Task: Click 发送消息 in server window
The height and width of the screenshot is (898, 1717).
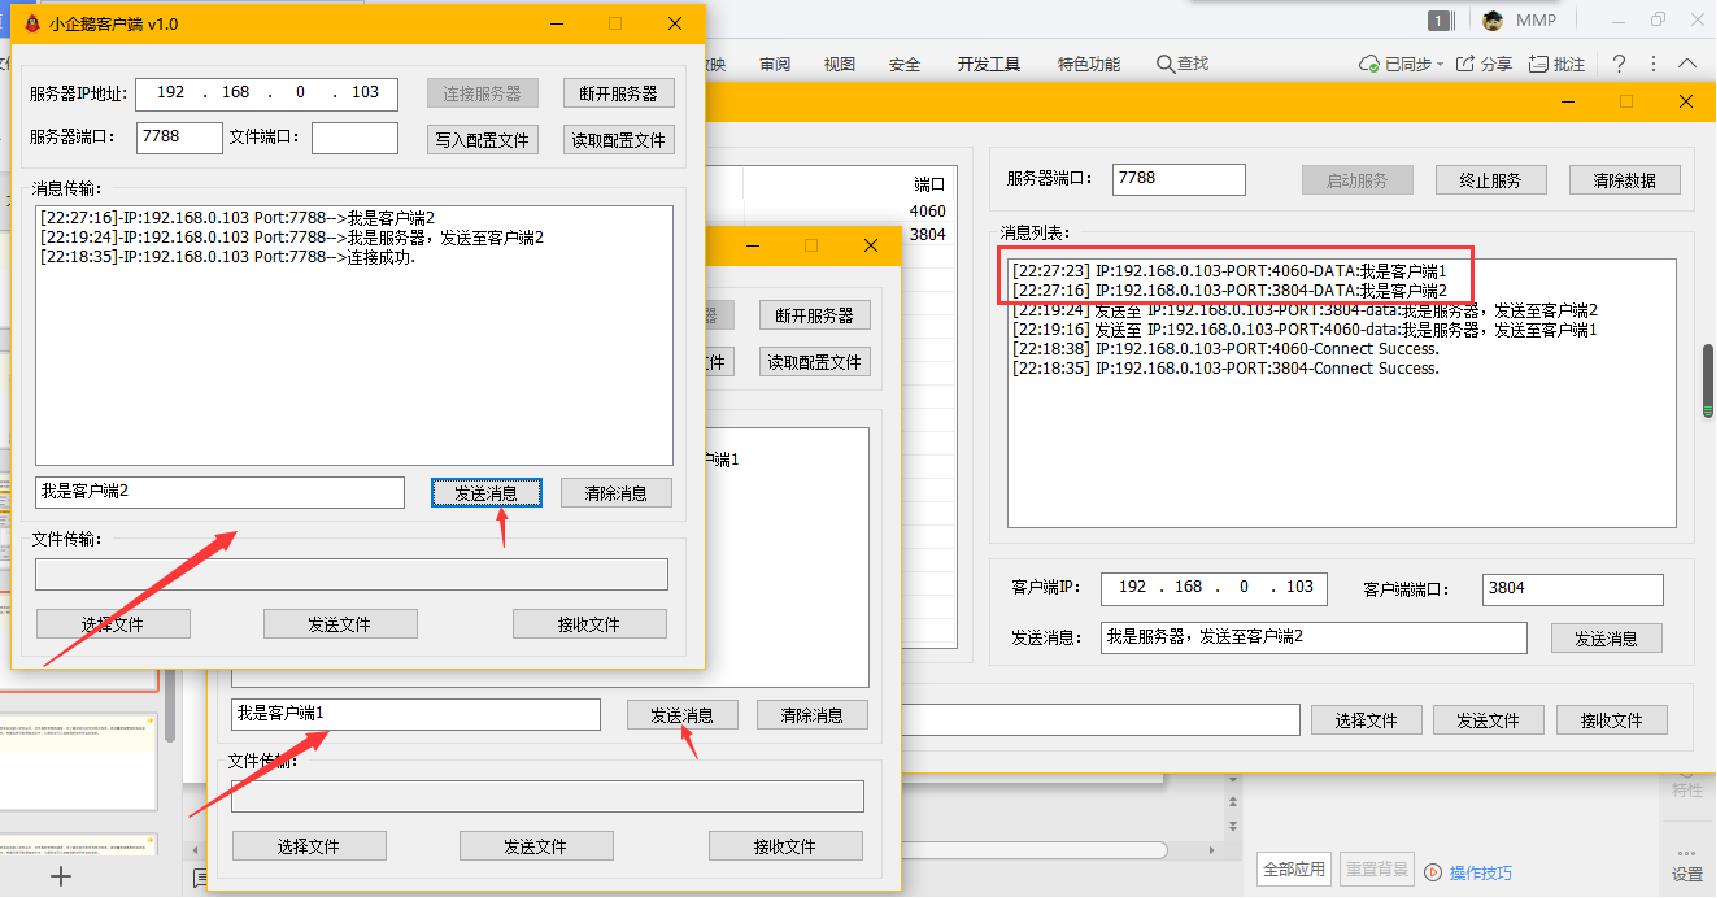Action: 1607,638
